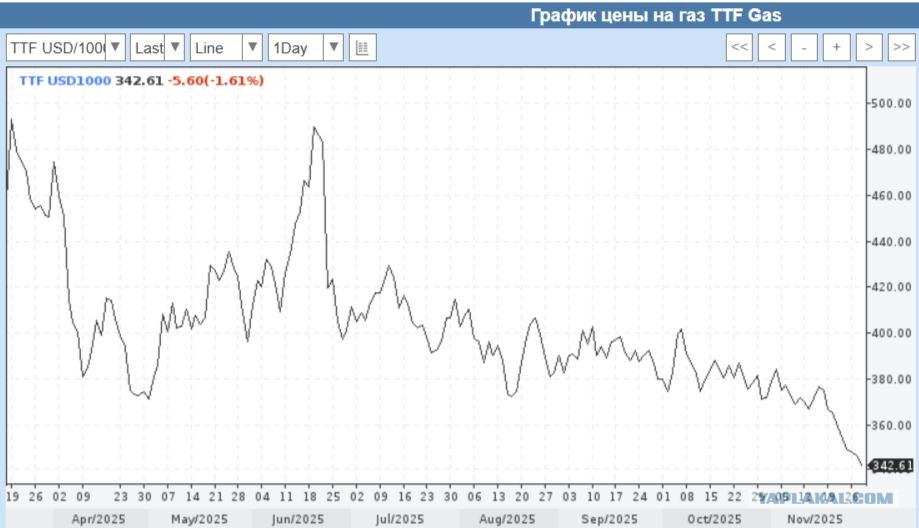
Task: Click the June peak near 490 on the line
Action: point(314,127)
